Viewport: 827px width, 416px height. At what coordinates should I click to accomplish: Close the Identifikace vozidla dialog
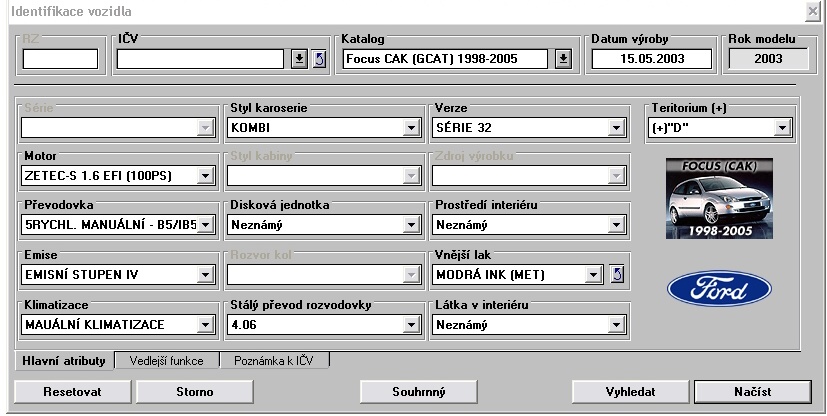(x=813, y=10)
